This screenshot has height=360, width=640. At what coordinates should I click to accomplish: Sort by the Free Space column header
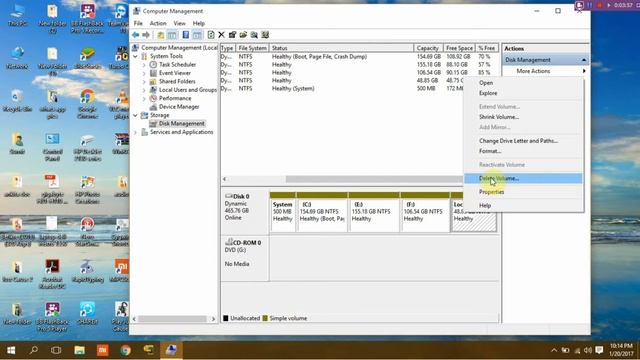click(459, 48)
